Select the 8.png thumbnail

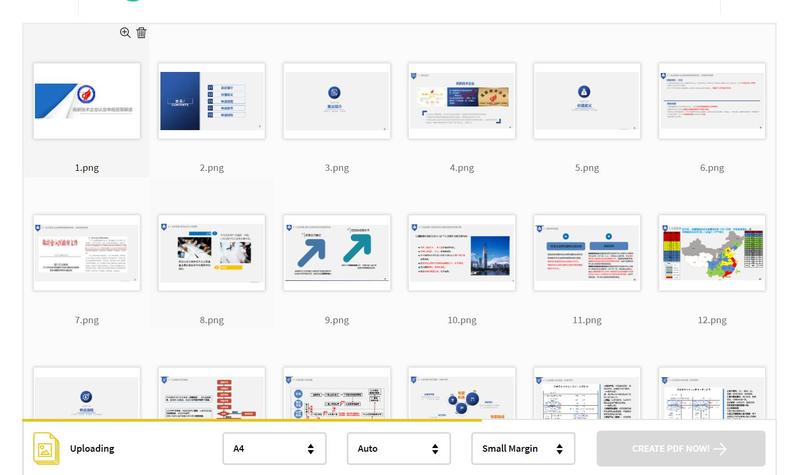212,253
